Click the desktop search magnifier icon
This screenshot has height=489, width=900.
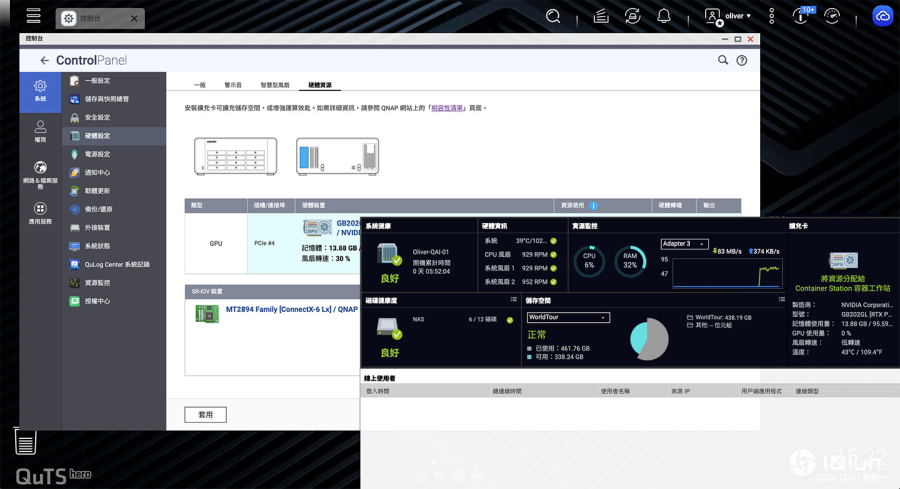tap(553, 17)
